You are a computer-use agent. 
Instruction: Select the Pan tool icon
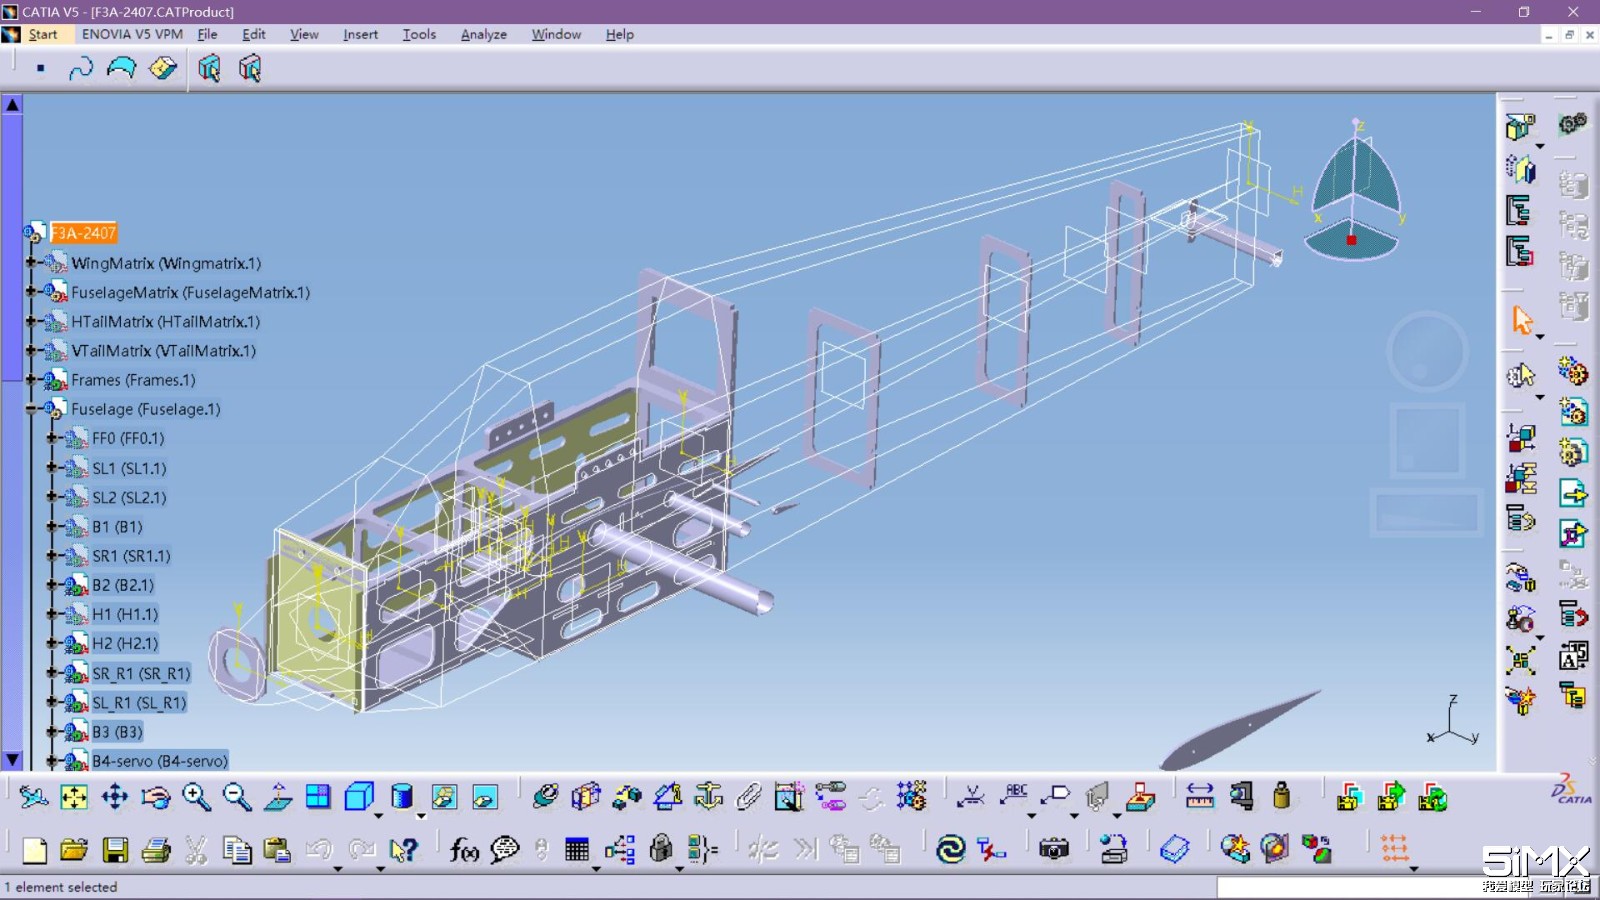[x=115, y=797]
